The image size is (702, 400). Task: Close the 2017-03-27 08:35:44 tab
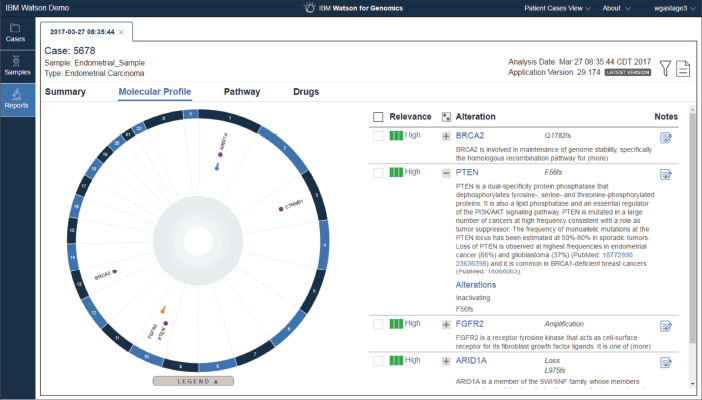click(x=121, y=33)
